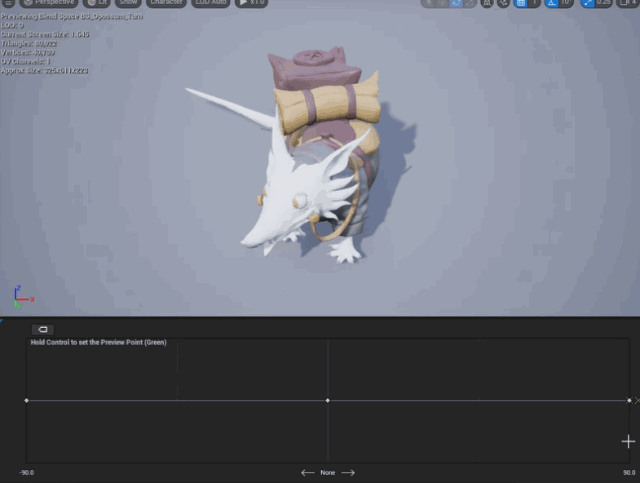Open the Show menu
Image resolution: width=640 pixels, height=483 pixels.
coord(129,3)
